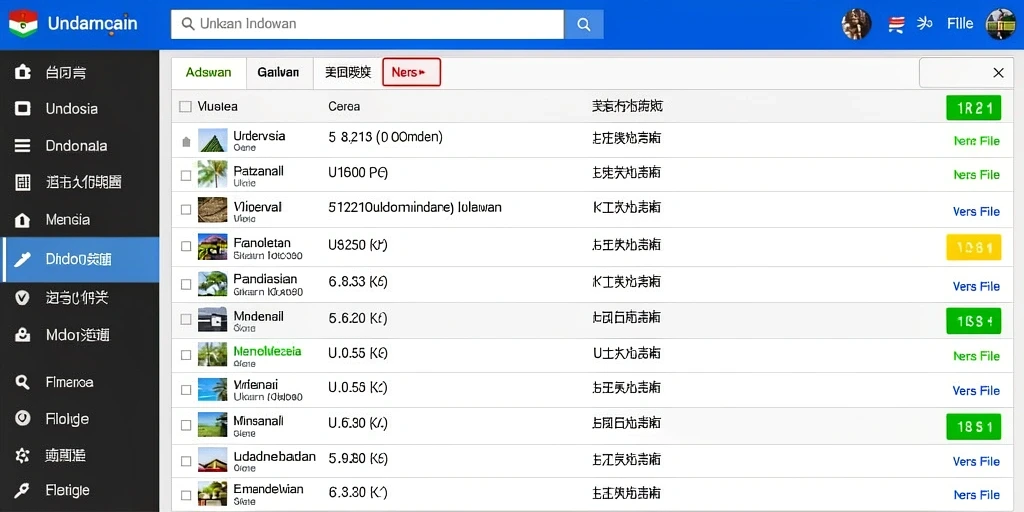Click the Fletigie key icon in sidebar
1024x512 pixels.
click(23, 490)
